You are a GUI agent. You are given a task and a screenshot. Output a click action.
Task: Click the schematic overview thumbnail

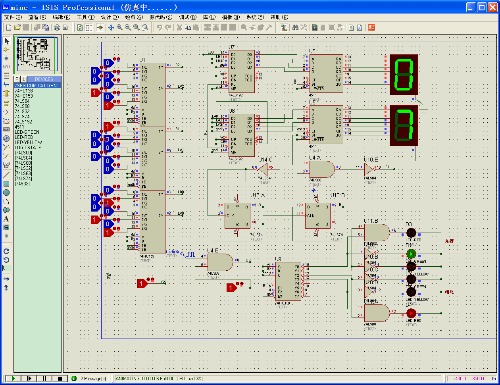pyautogui.click(x=37, y=54)
